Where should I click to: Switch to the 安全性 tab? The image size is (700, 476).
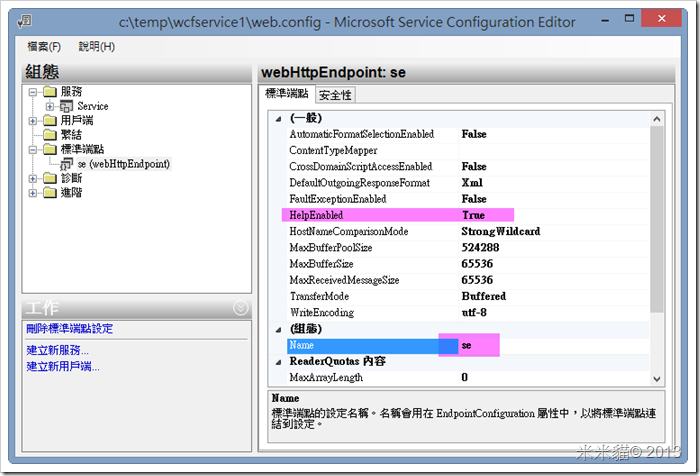pyautogui.click(x=335, y=95)
